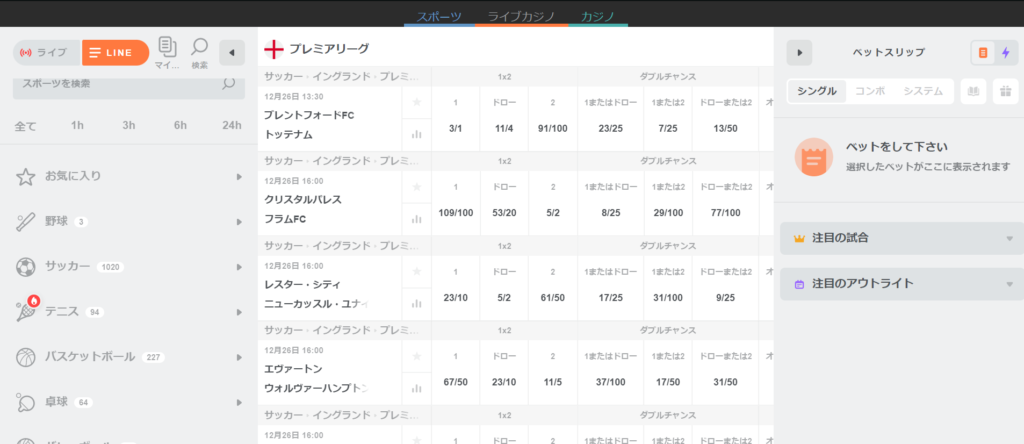Click the England flag league icon

274,49
